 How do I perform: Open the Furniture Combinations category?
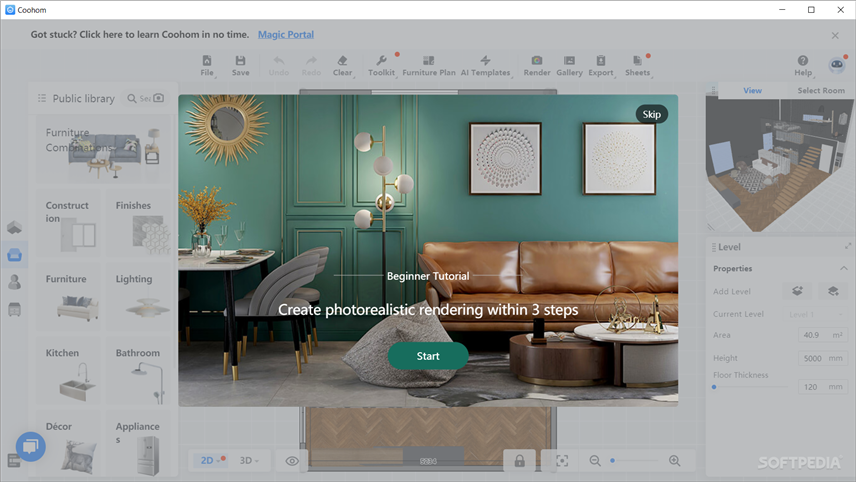pos(104,150)
